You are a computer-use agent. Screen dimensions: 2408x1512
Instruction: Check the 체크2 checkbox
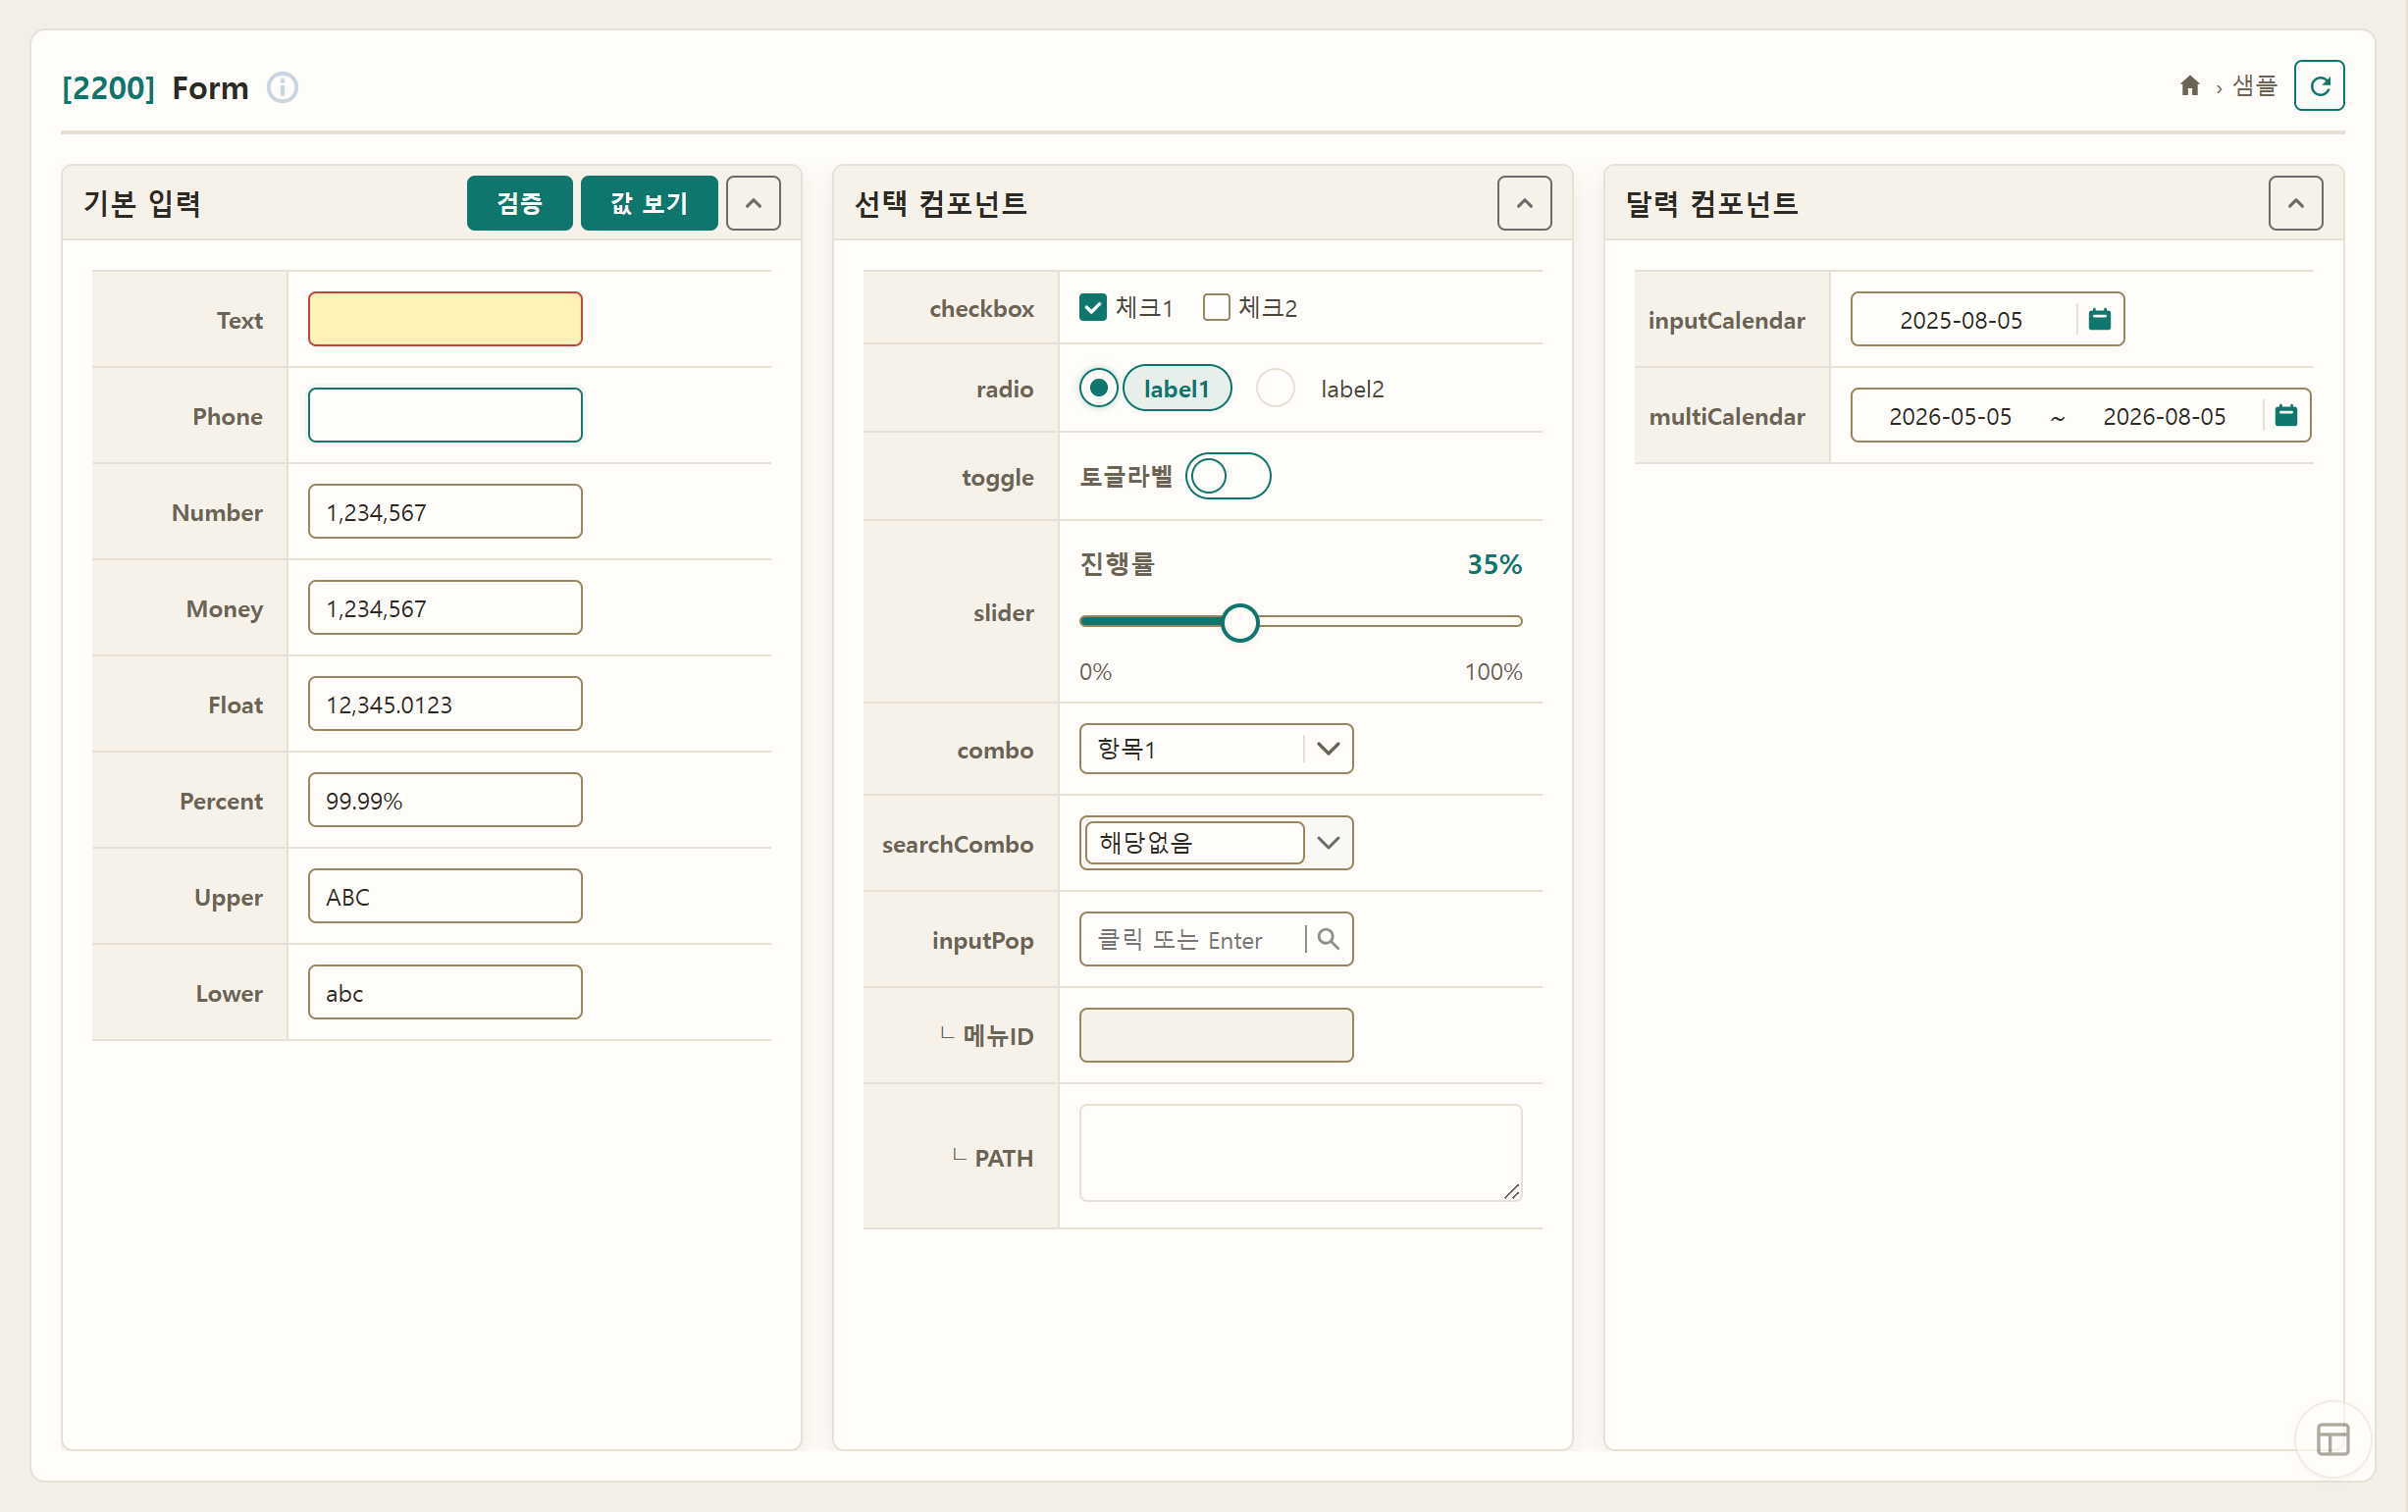click(x=1215, y=307)
